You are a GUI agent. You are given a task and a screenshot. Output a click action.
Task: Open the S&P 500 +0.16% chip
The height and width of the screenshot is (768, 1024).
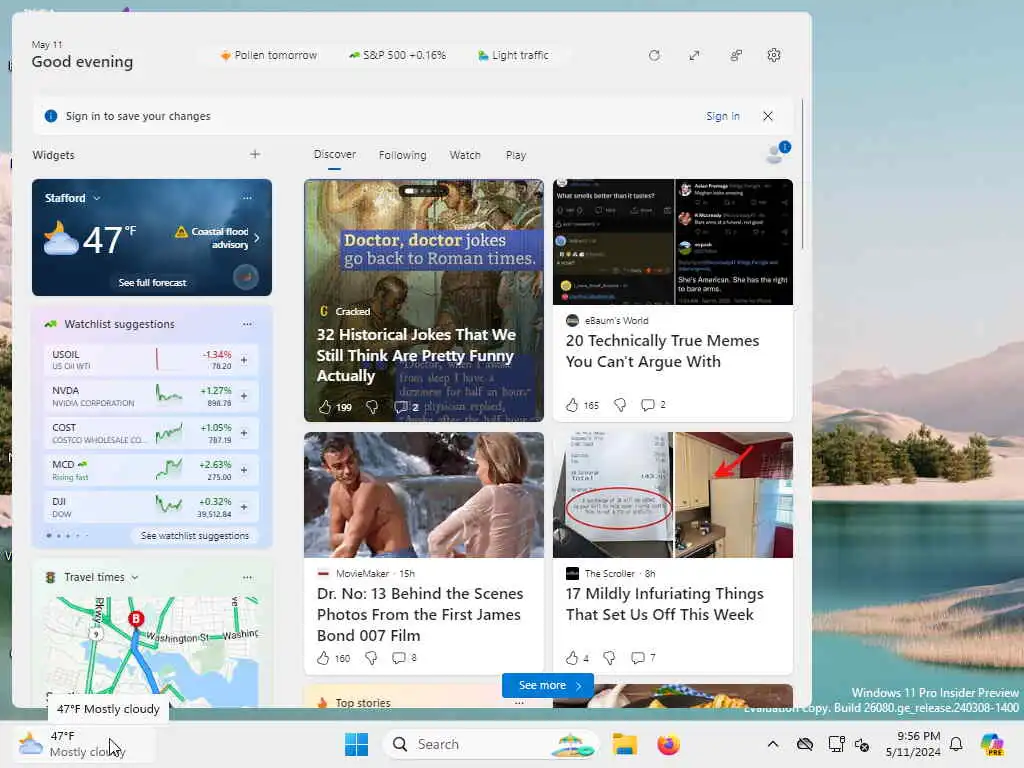tap(398, 56)
